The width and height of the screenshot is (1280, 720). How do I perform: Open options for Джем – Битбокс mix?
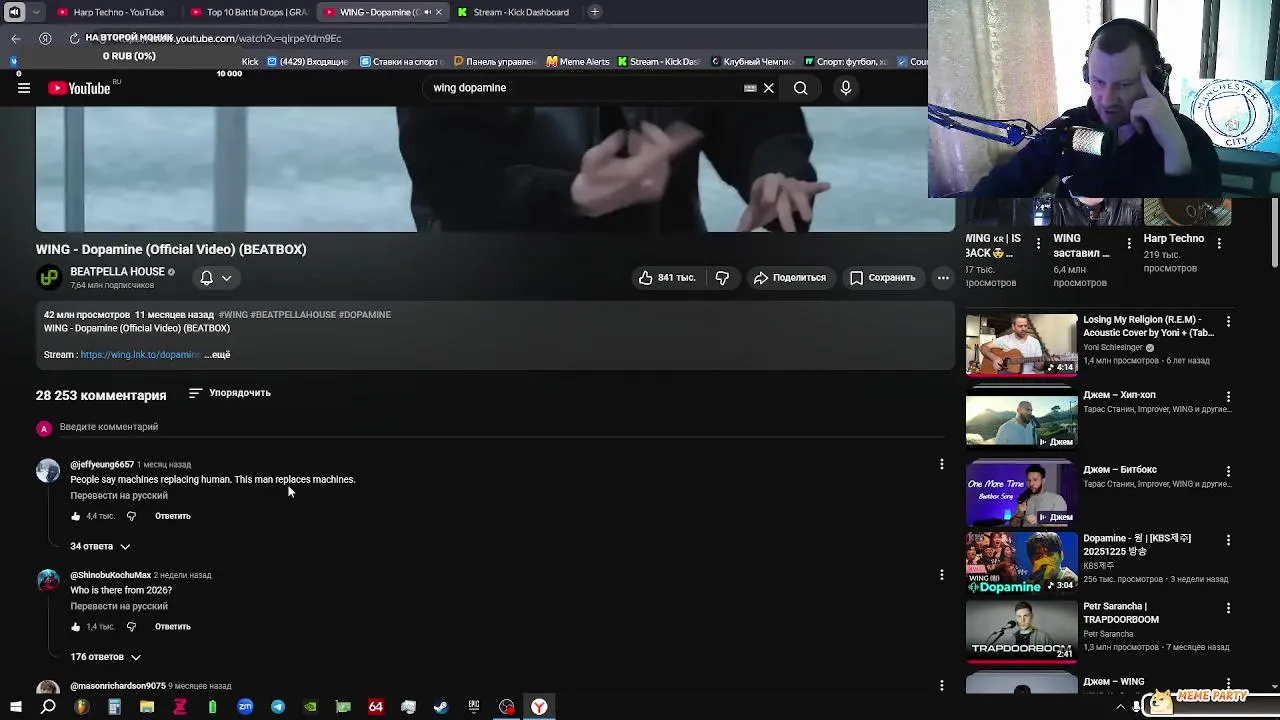1228,471
